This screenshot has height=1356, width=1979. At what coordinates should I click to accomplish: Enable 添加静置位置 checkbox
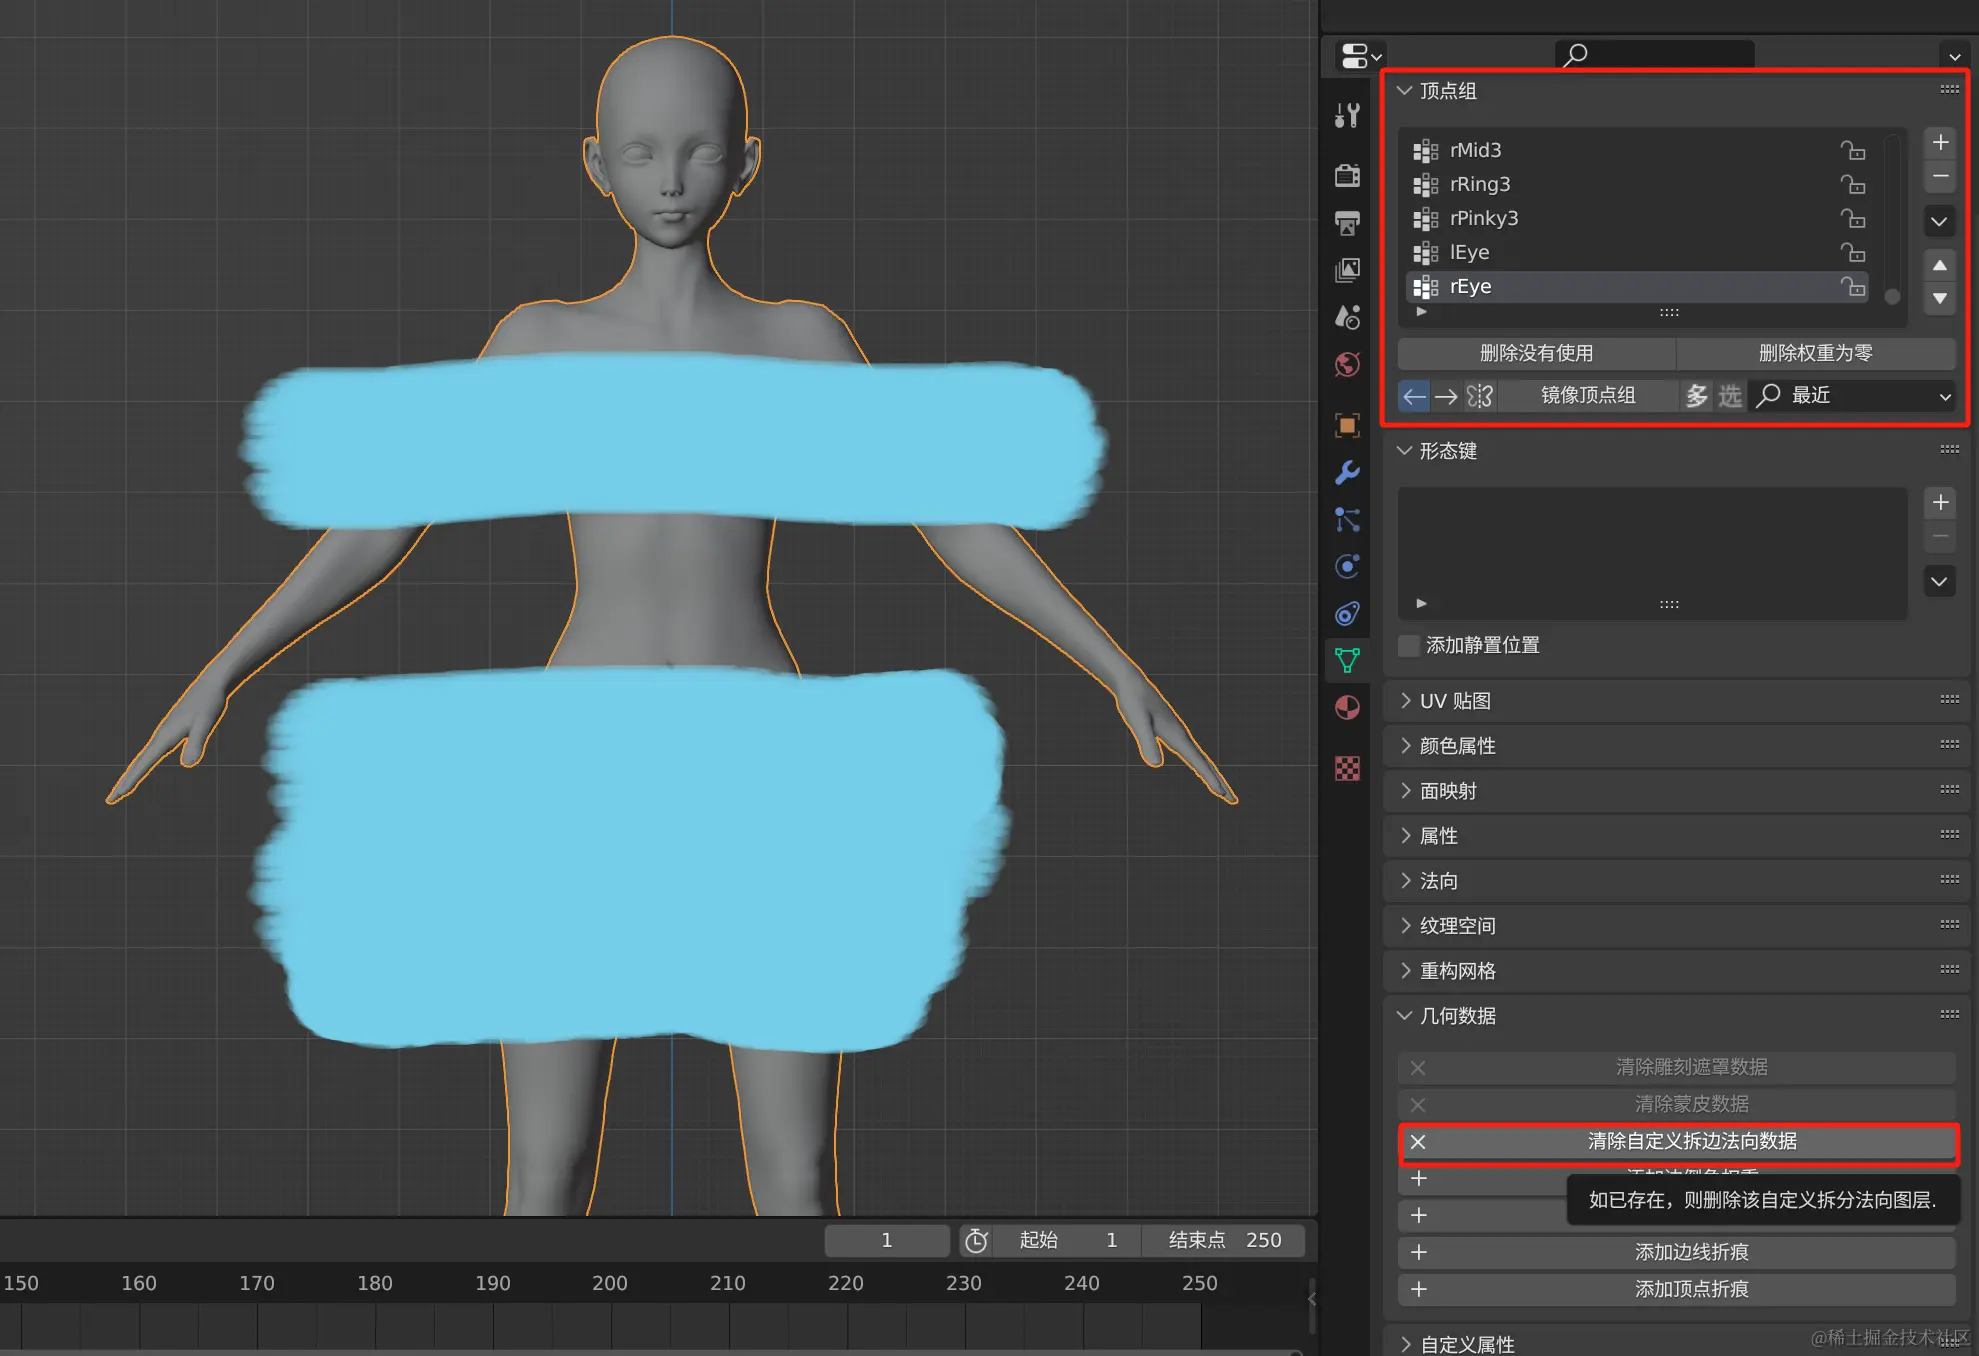click(x=1409, y=645)
